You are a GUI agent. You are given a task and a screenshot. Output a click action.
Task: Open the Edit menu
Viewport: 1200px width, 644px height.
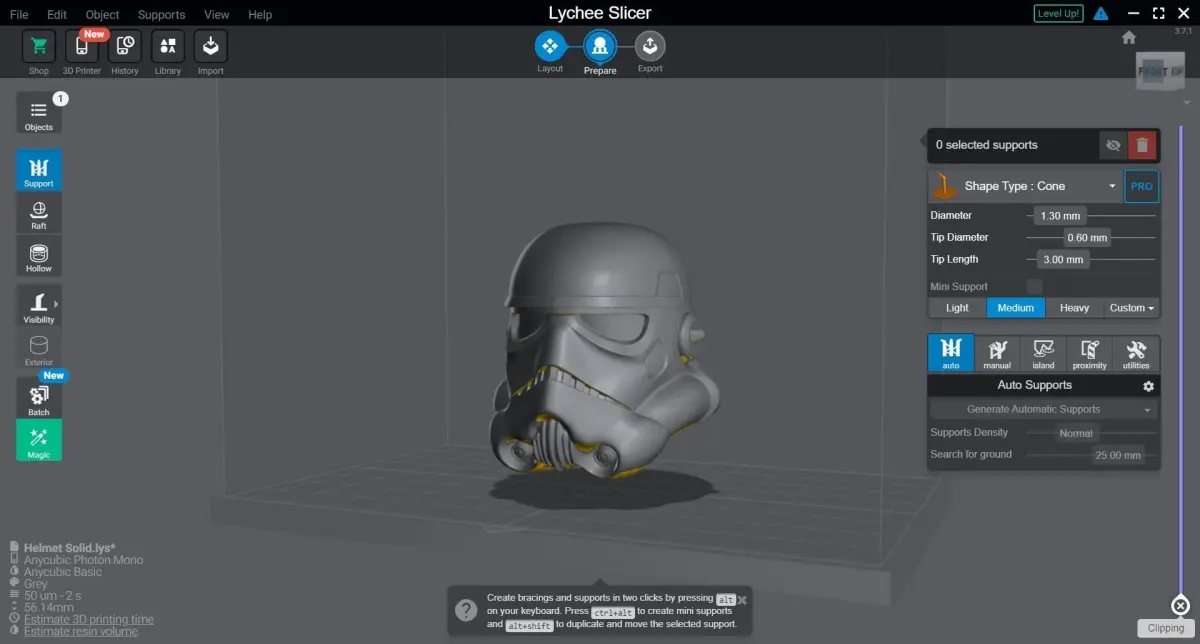tap(57, 15)
